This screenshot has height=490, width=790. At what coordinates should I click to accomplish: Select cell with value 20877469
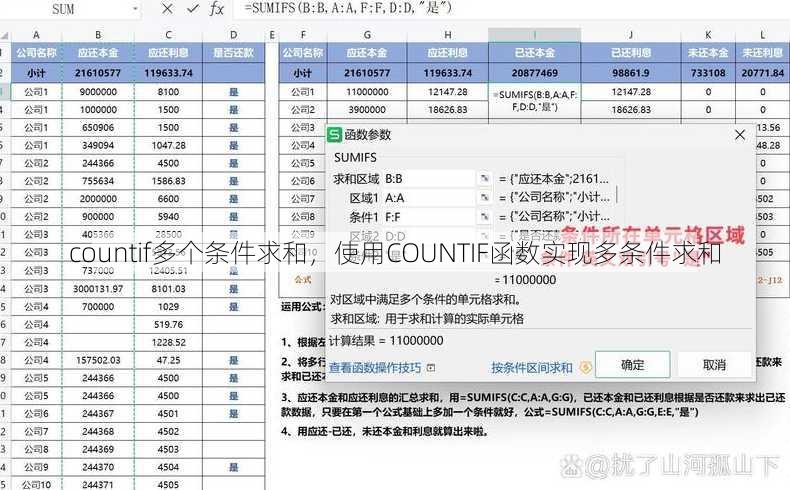(x=535, y=73)
